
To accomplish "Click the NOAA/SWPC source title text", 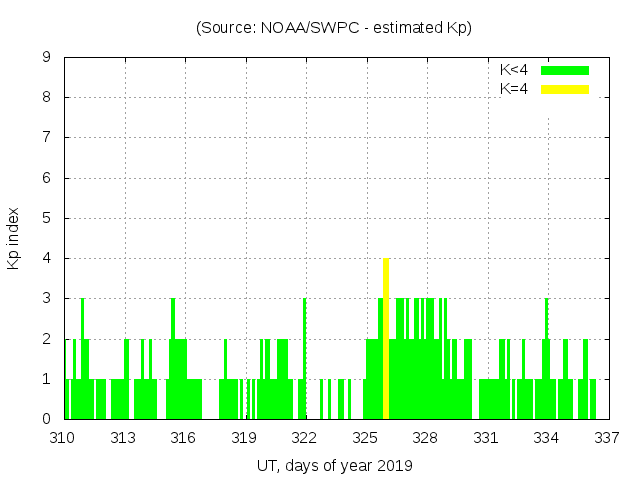I will pyautogui.click(x=334, y=28).
